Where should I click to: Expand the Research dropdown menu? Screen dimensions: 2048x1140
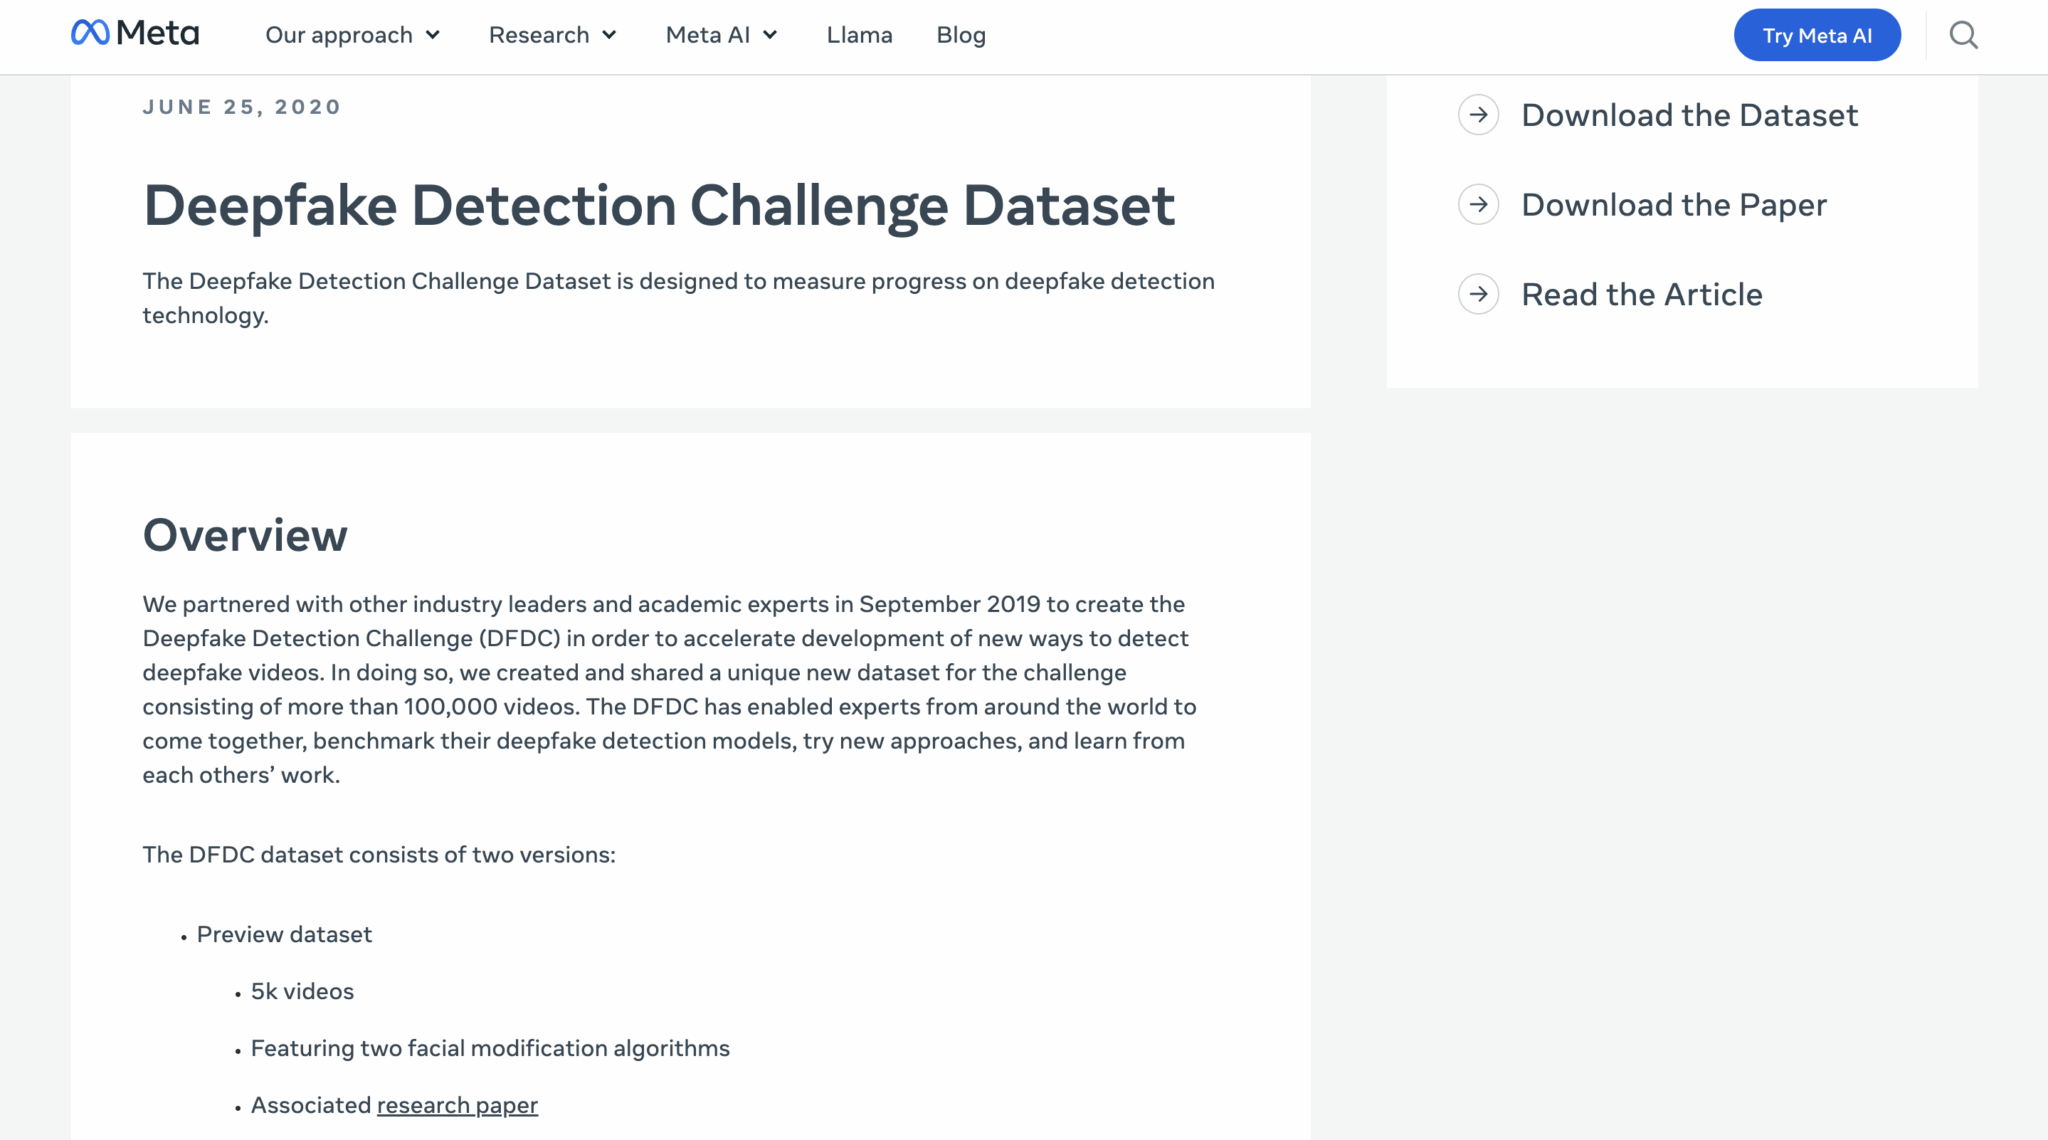[609, 35]
